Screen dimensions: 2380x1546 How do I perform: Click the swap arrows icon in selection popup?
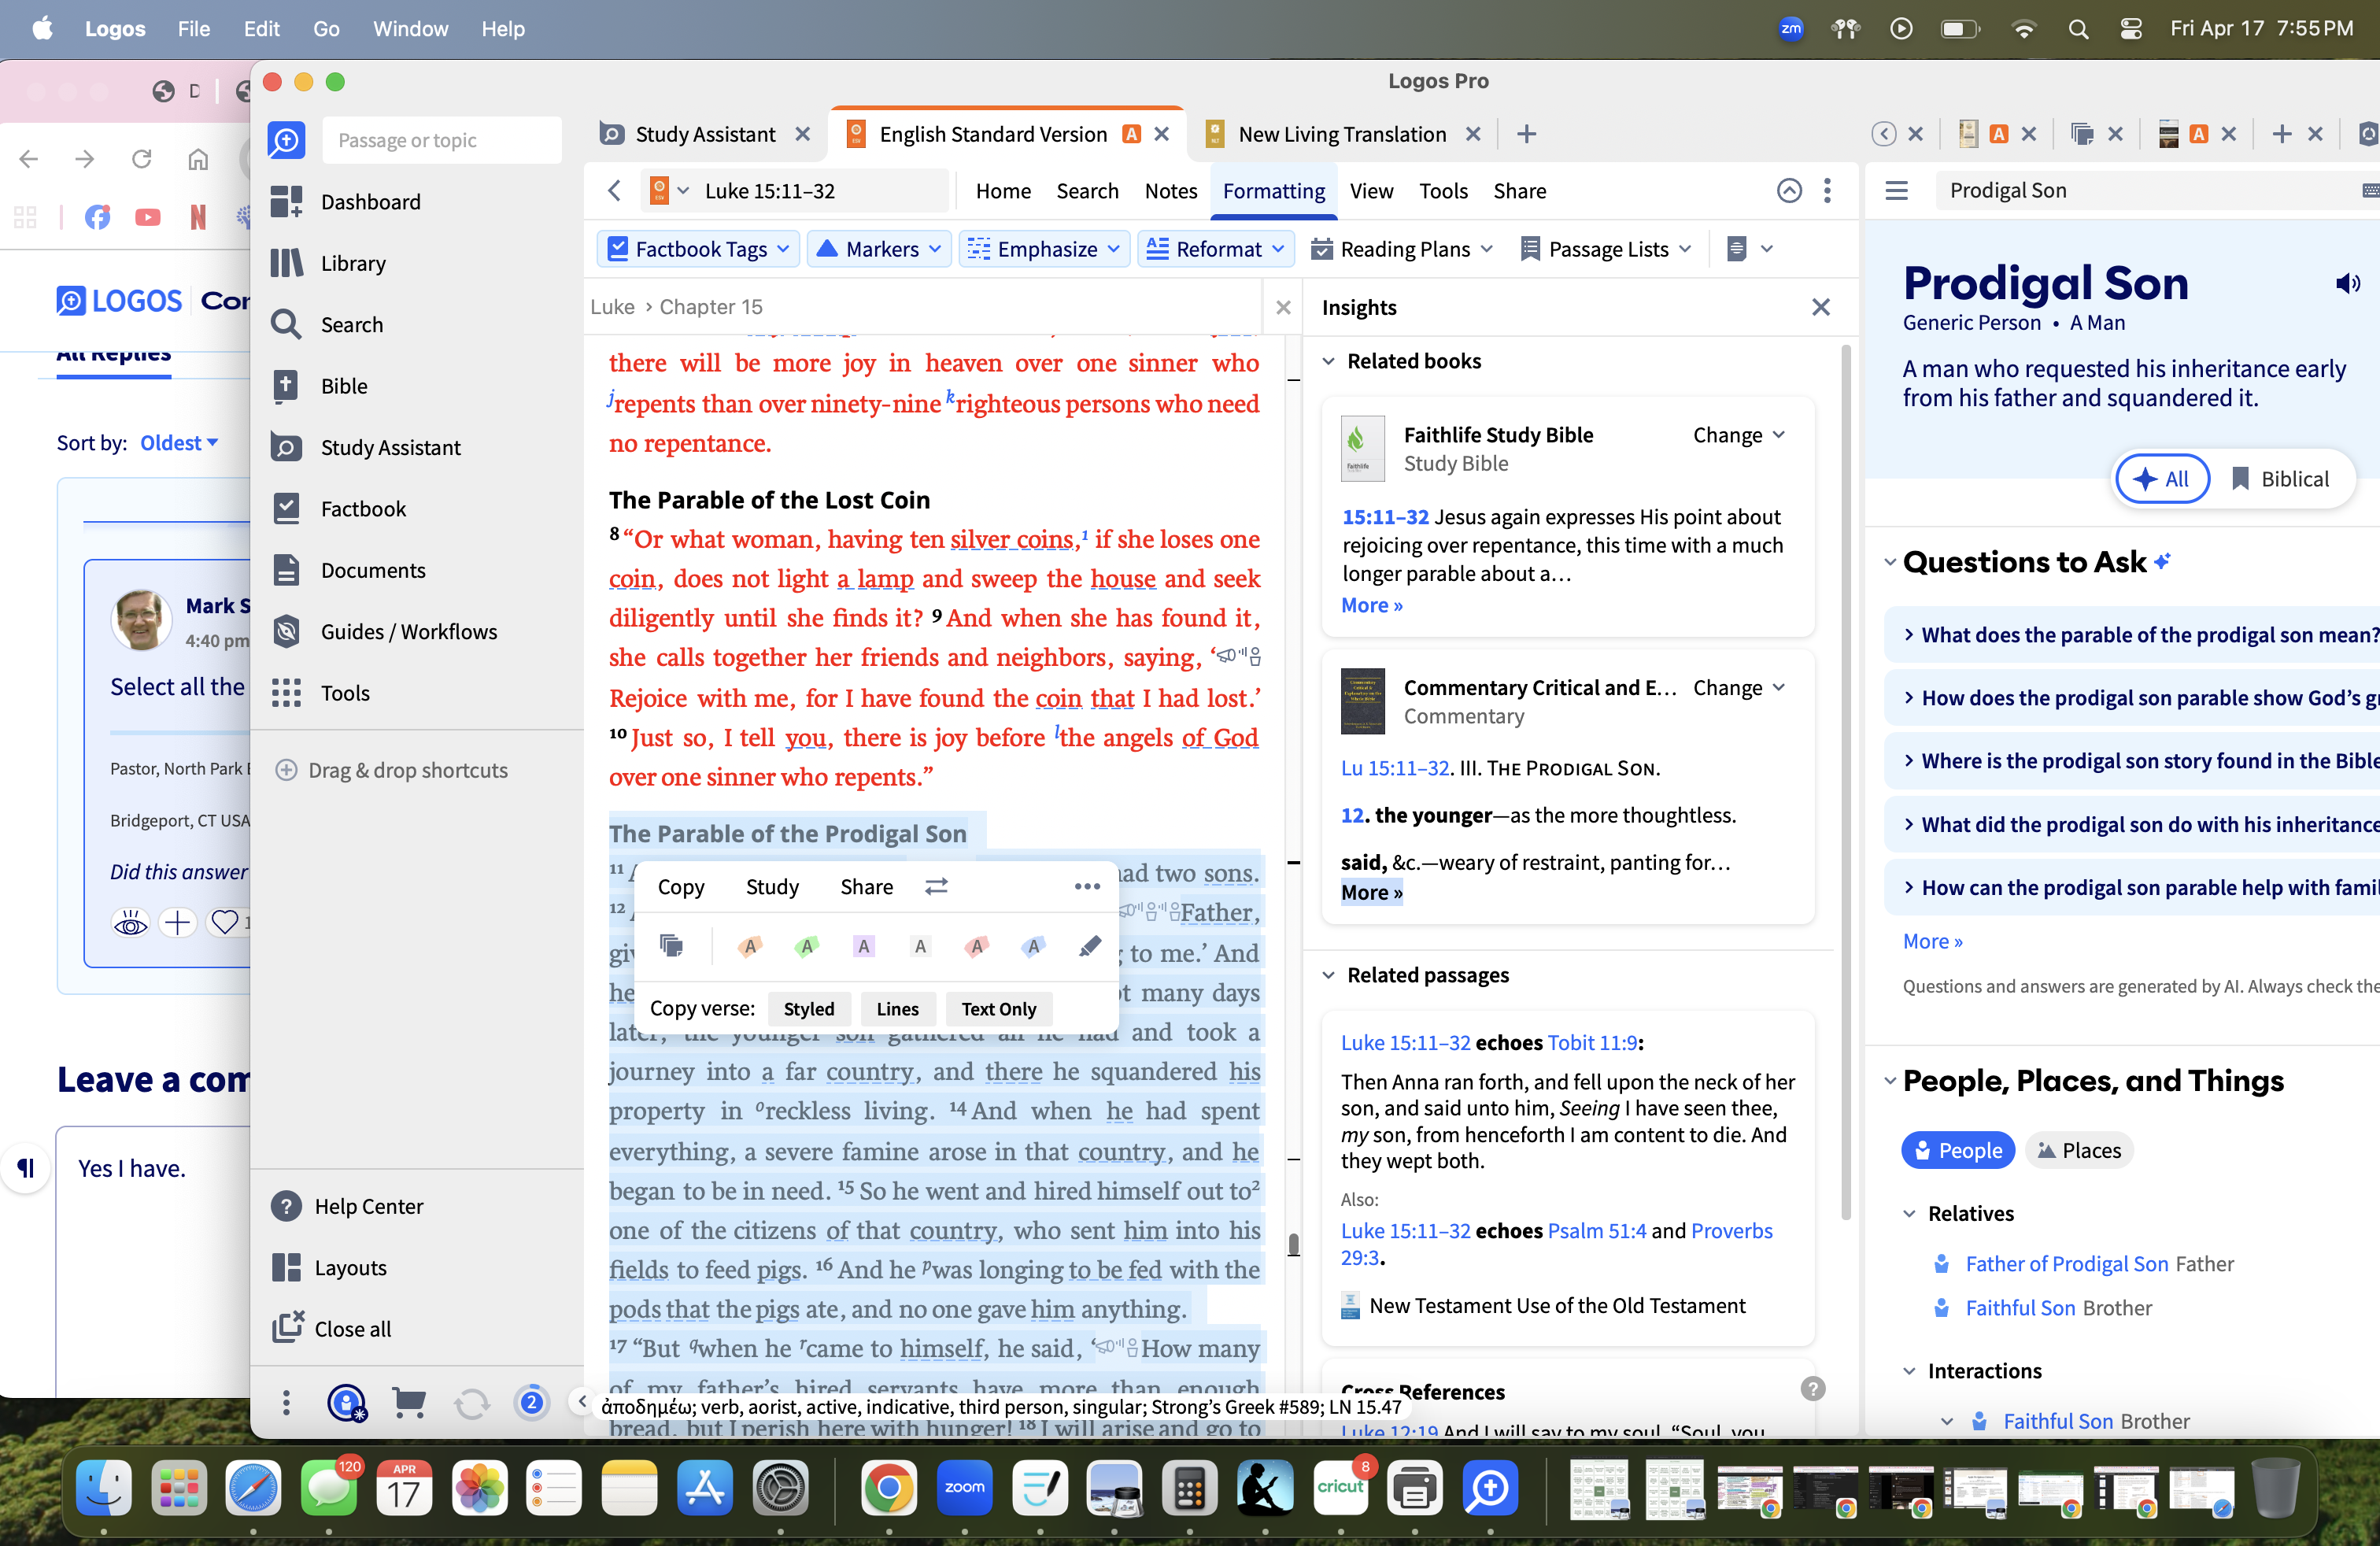936,887
